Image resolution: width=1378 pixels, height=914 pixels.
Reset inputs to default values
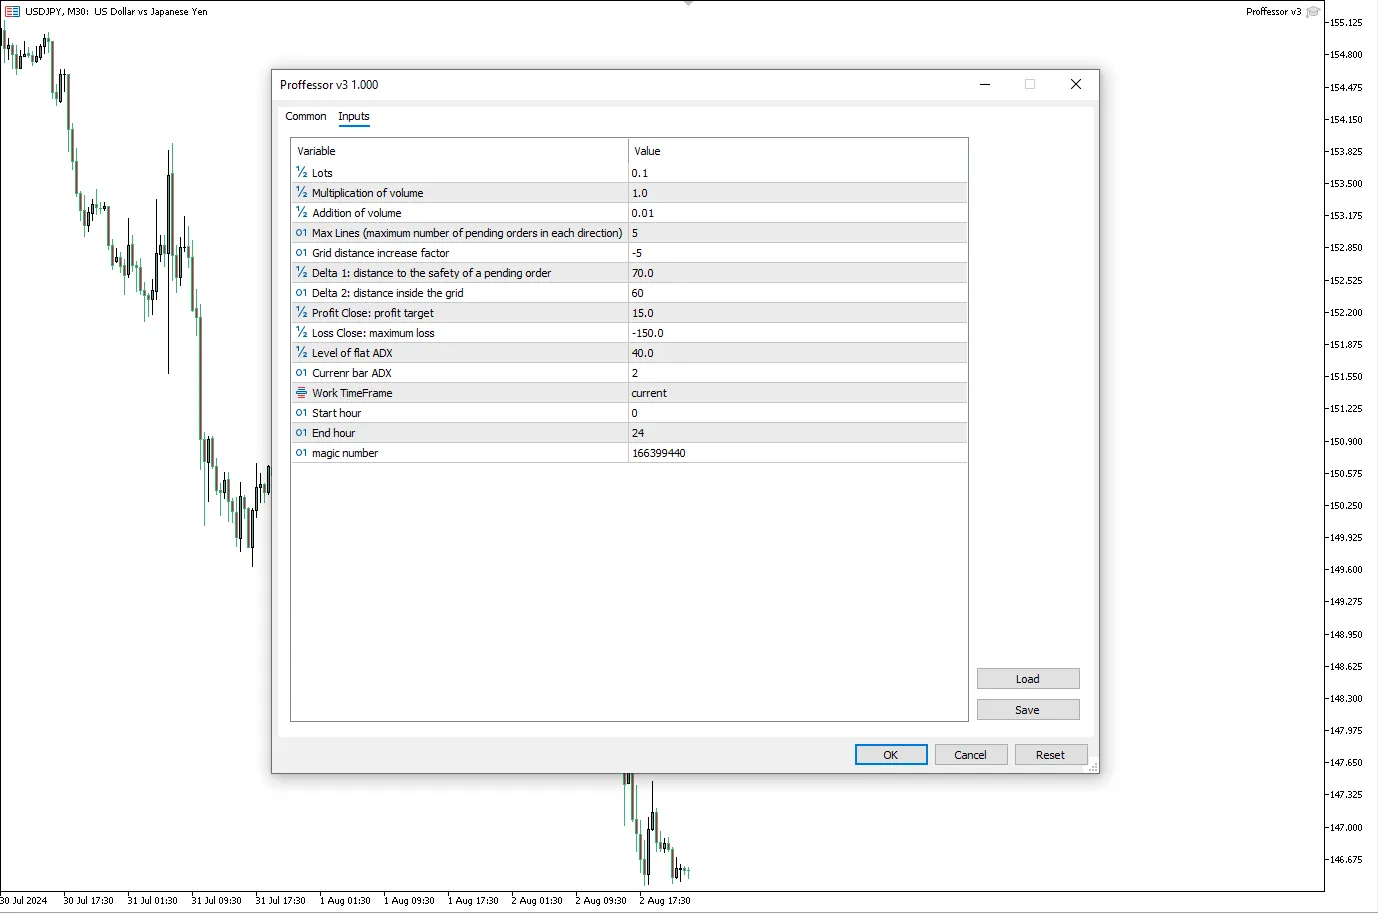coord(1050,755)
